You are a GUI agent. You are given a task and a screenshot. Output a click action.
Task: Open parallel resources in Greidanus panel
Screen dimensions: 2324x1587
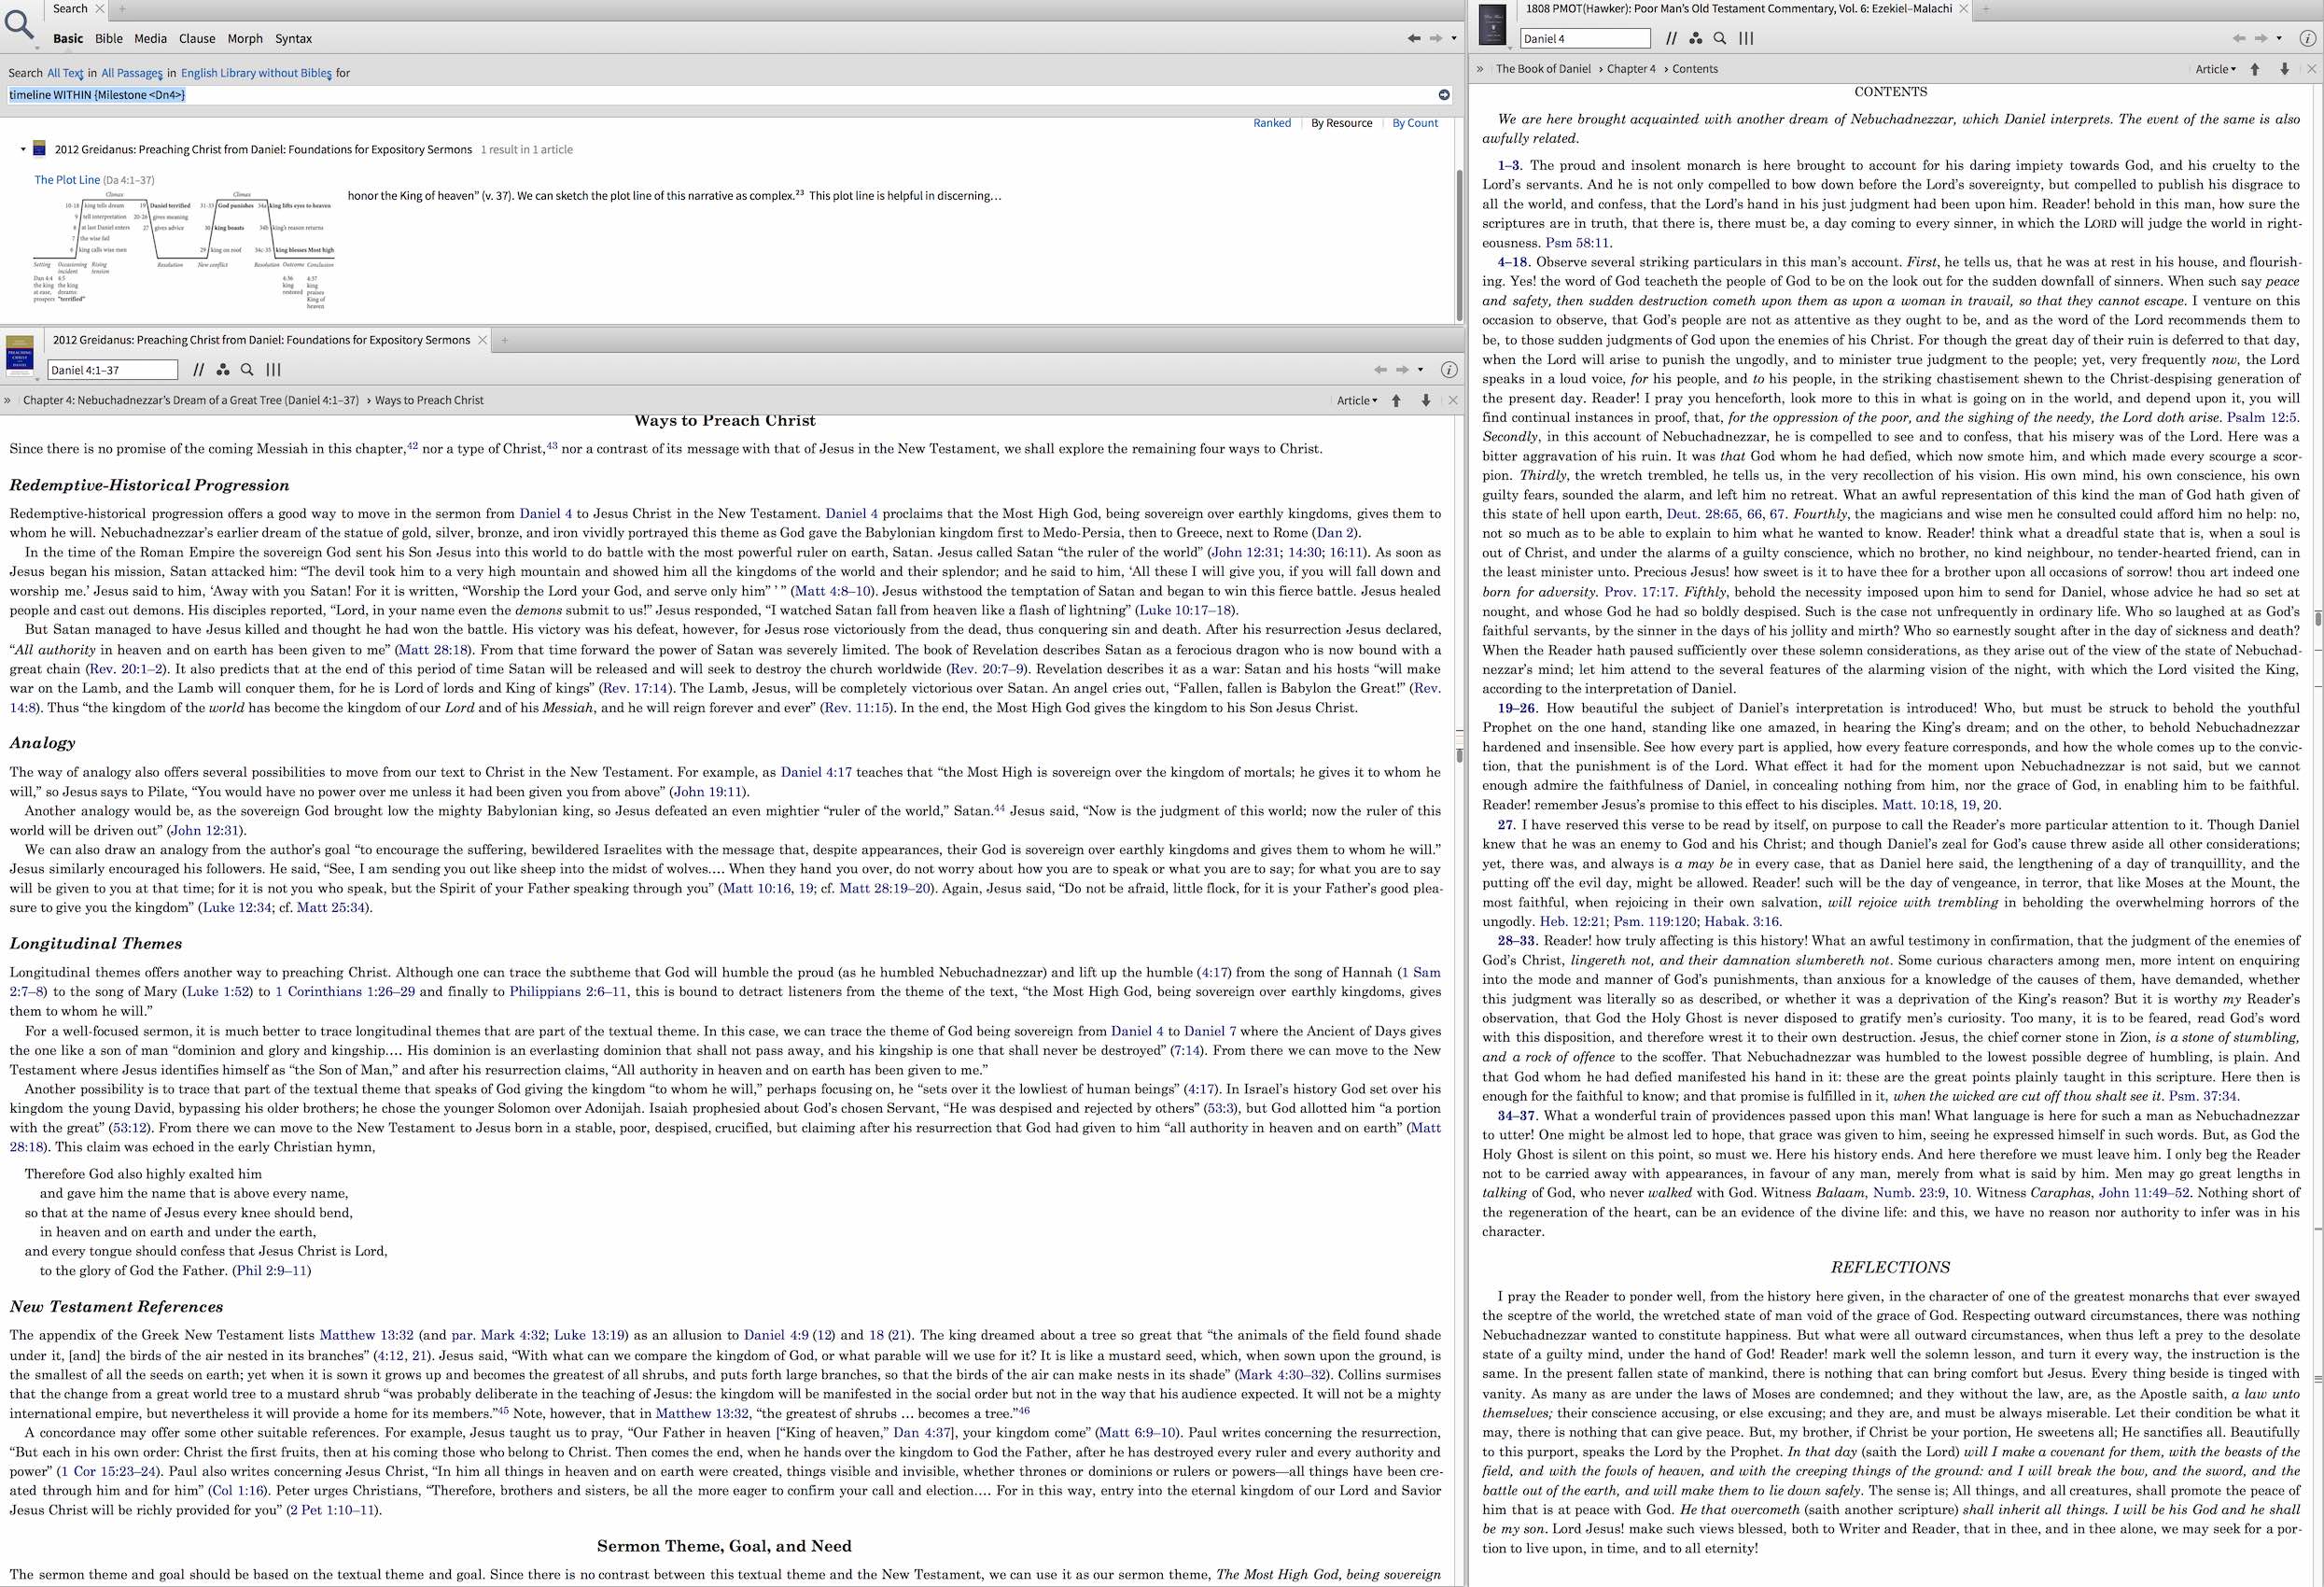point(198,370)
